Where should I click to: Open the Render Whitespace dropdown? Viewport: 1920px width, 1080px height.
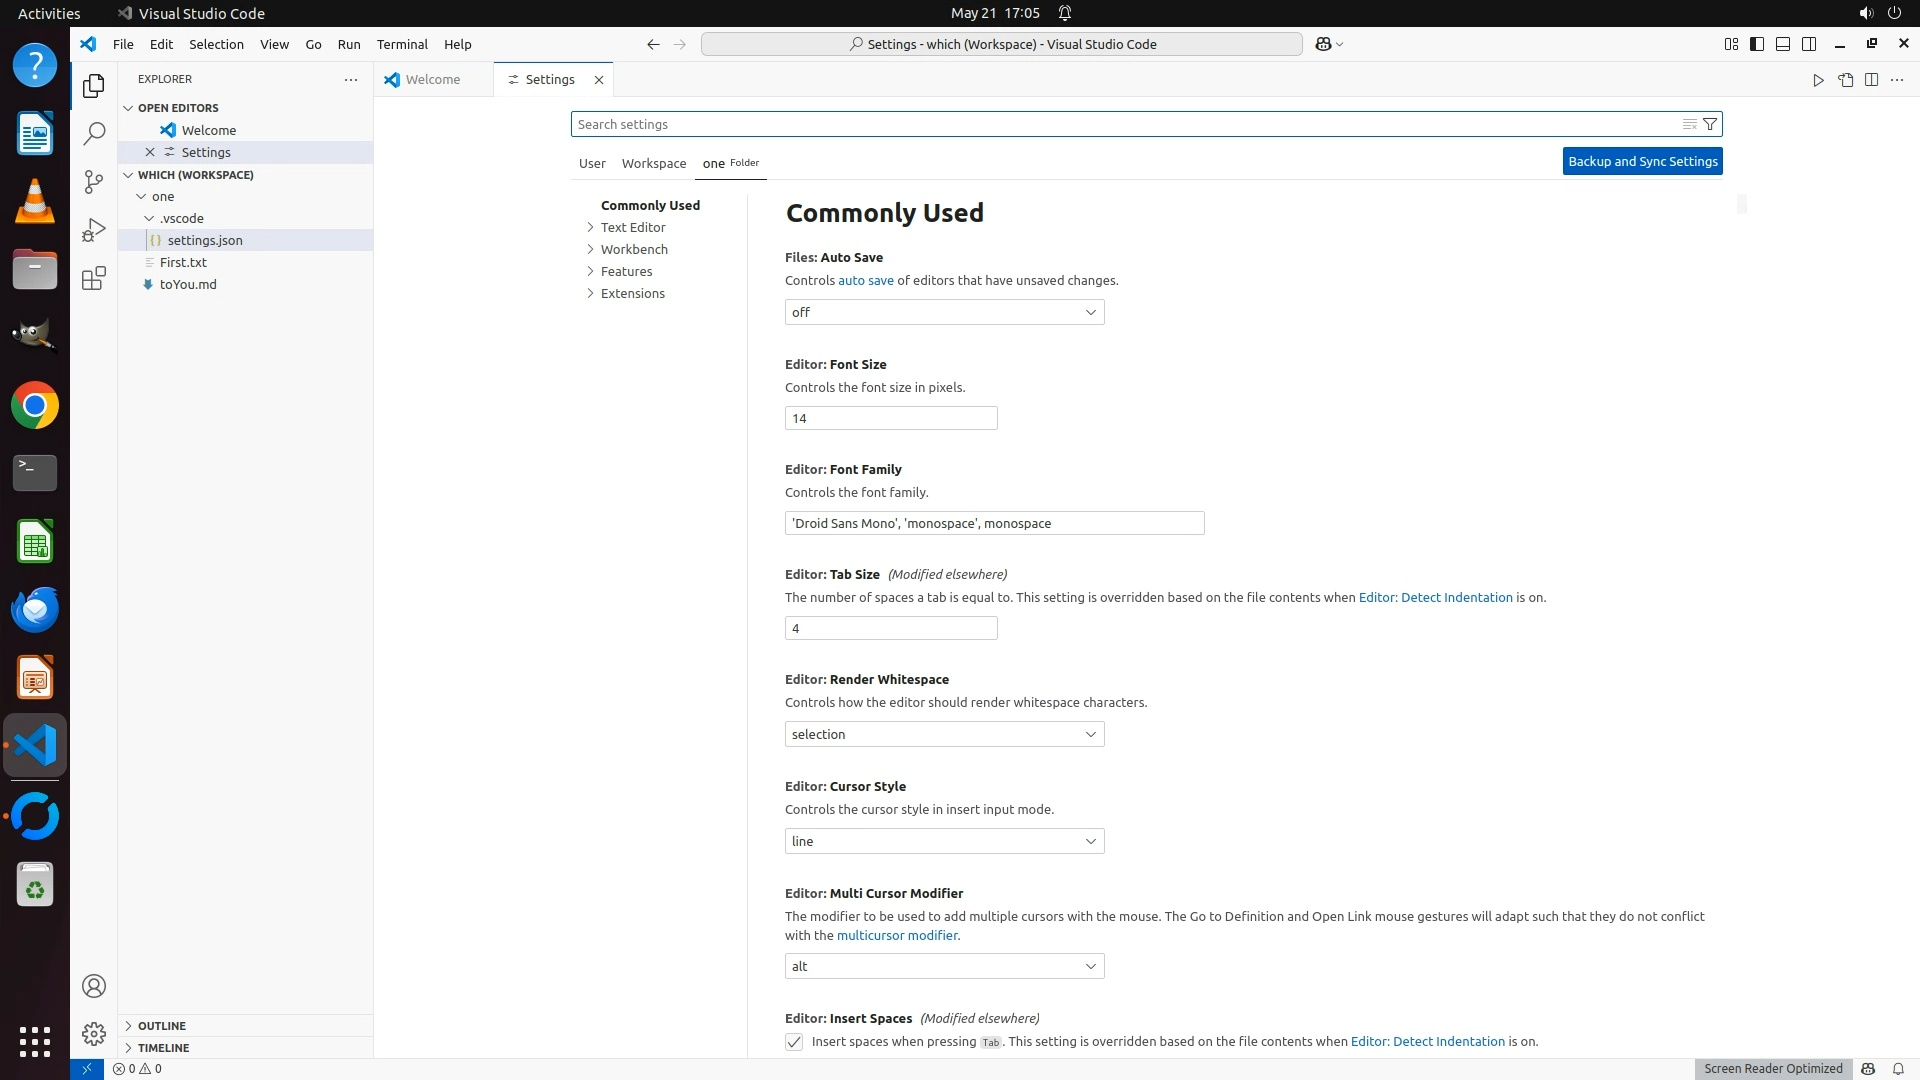(944, 734)
